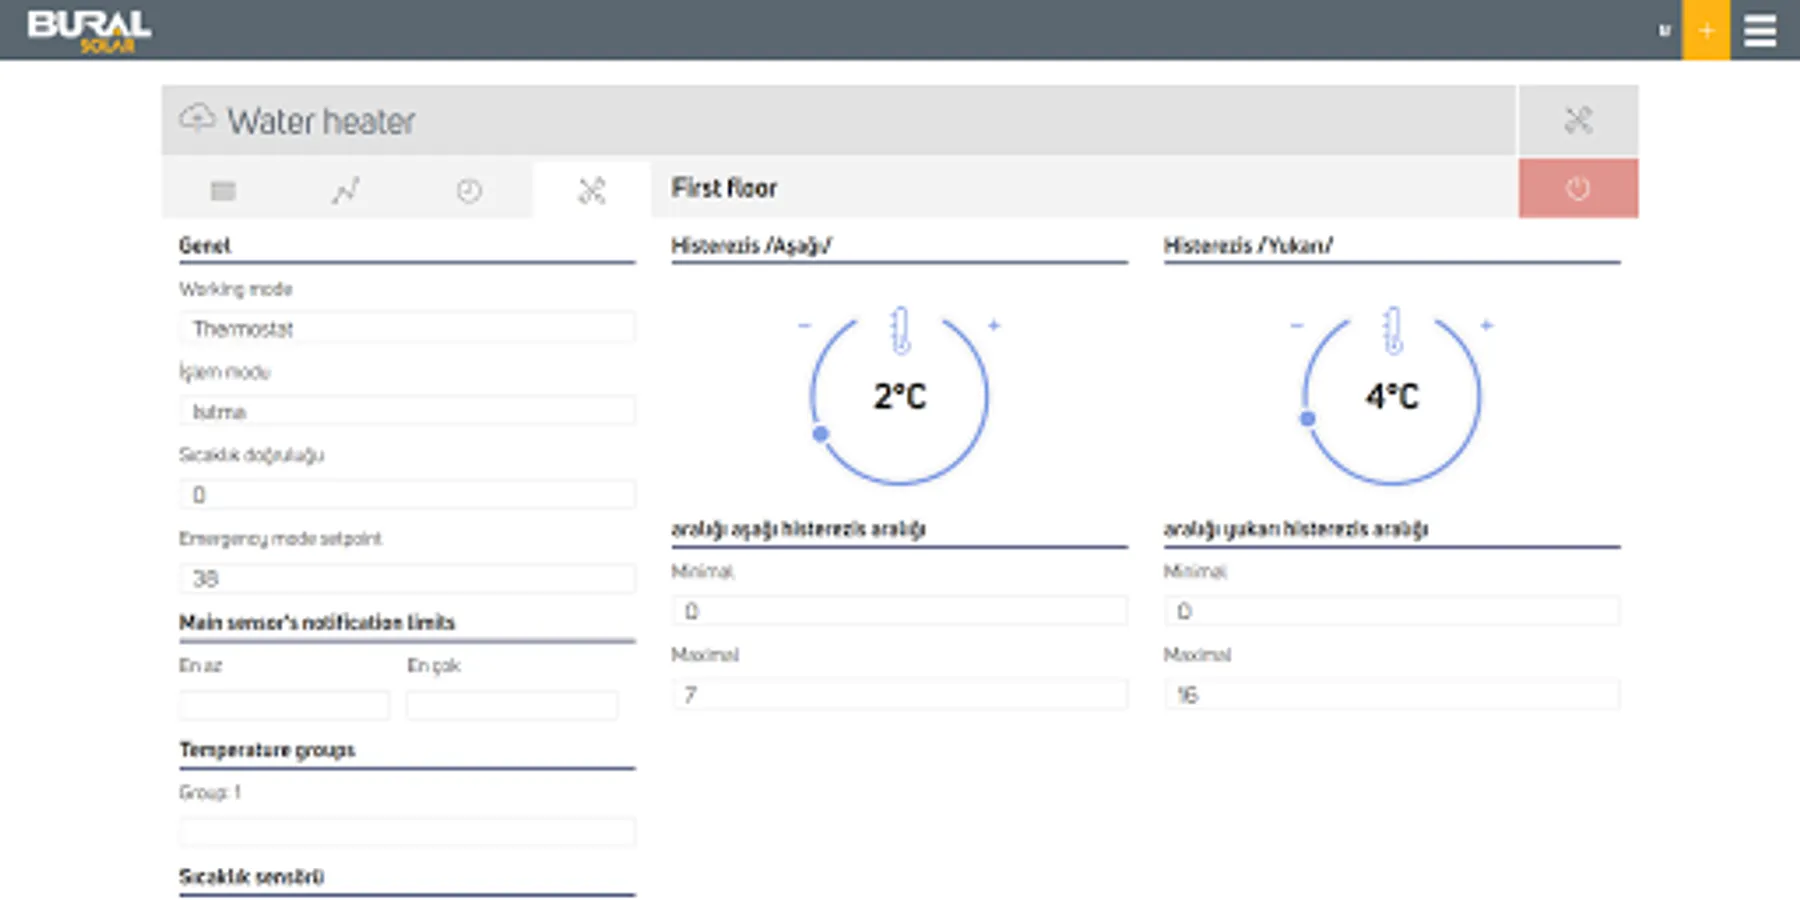Increase lower hysteresis with plus button

pyautogui.click(x=994, y=325)
